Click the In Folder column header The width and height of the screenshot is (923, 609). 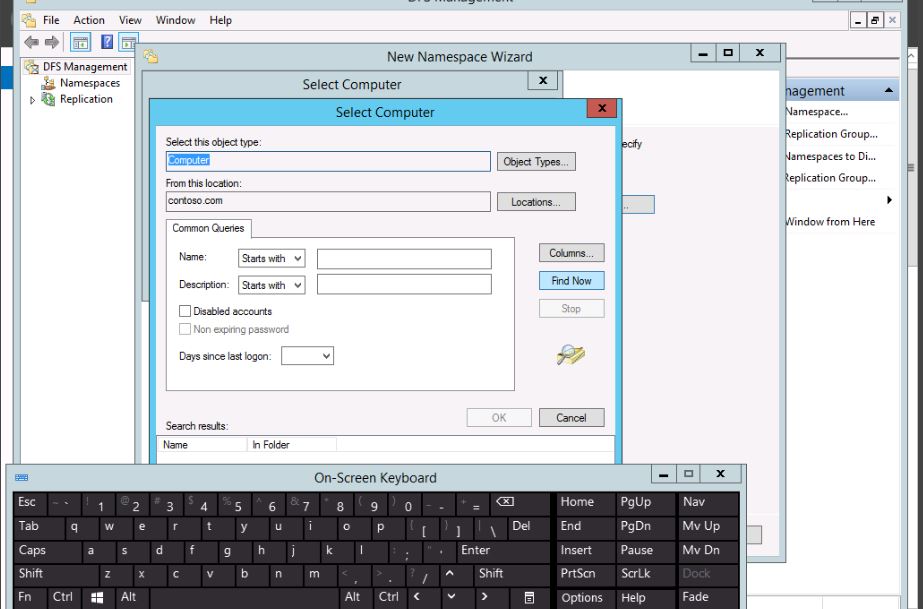point(291,445)
